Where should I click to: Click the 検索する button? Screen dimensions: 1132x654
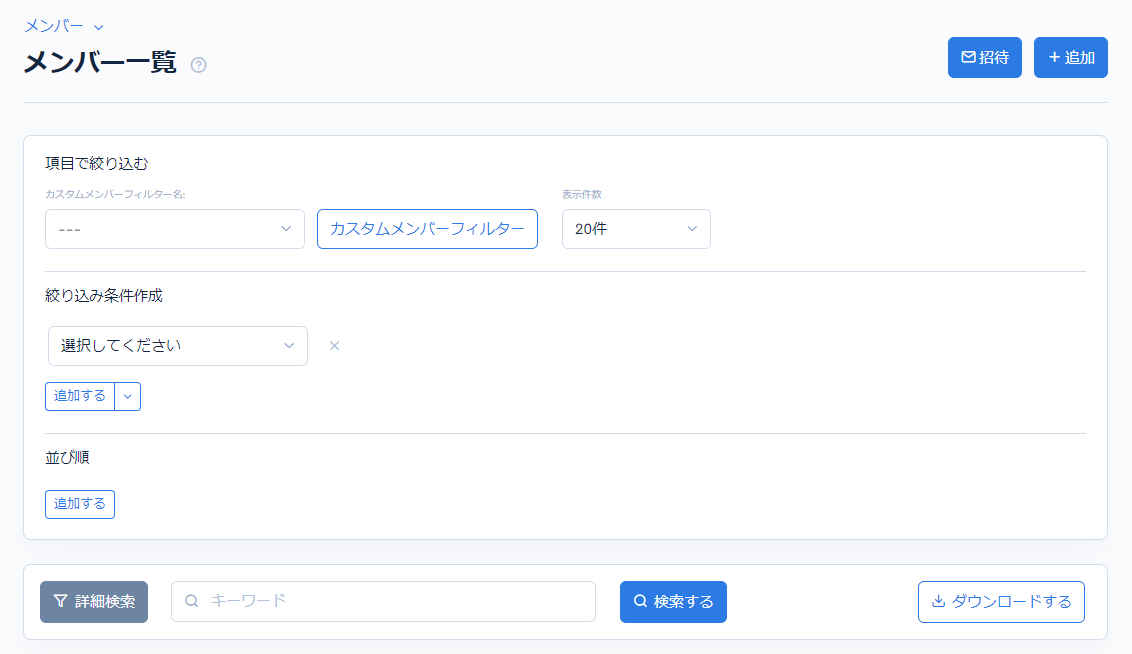click(673, 602)
